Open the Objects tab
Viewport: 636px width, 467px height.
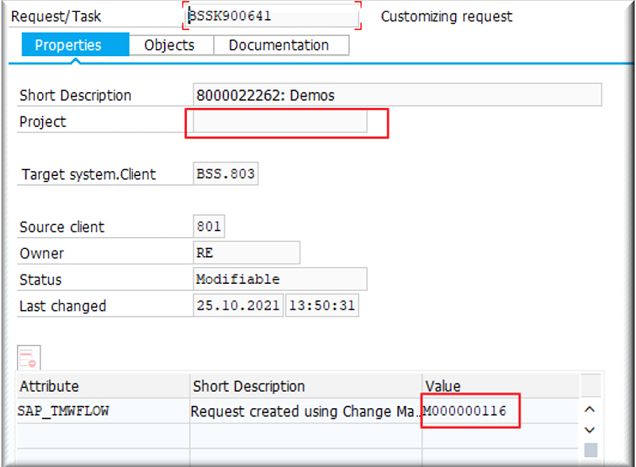[x=169, y=45]
